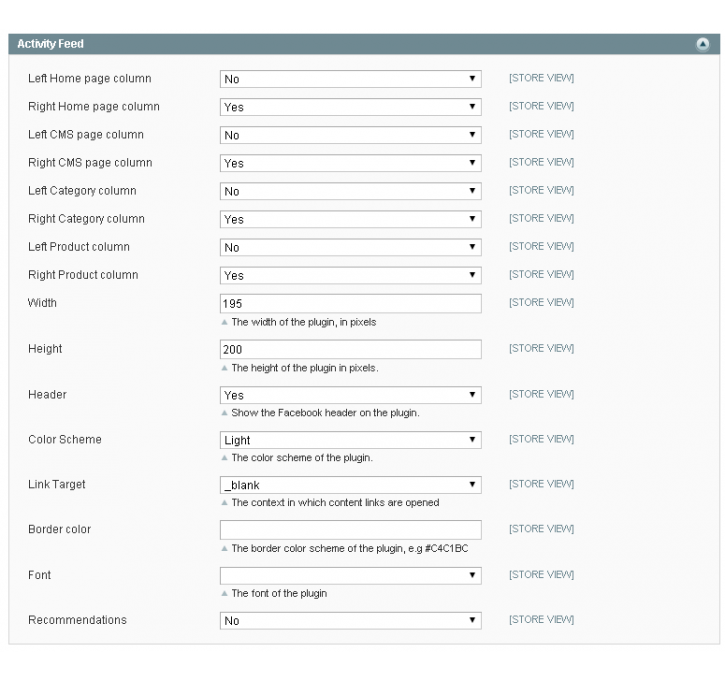The height and width of the screenshot is (680, 725).
Task: Open the Right Home page column dropdown
Action: [350, 107]
